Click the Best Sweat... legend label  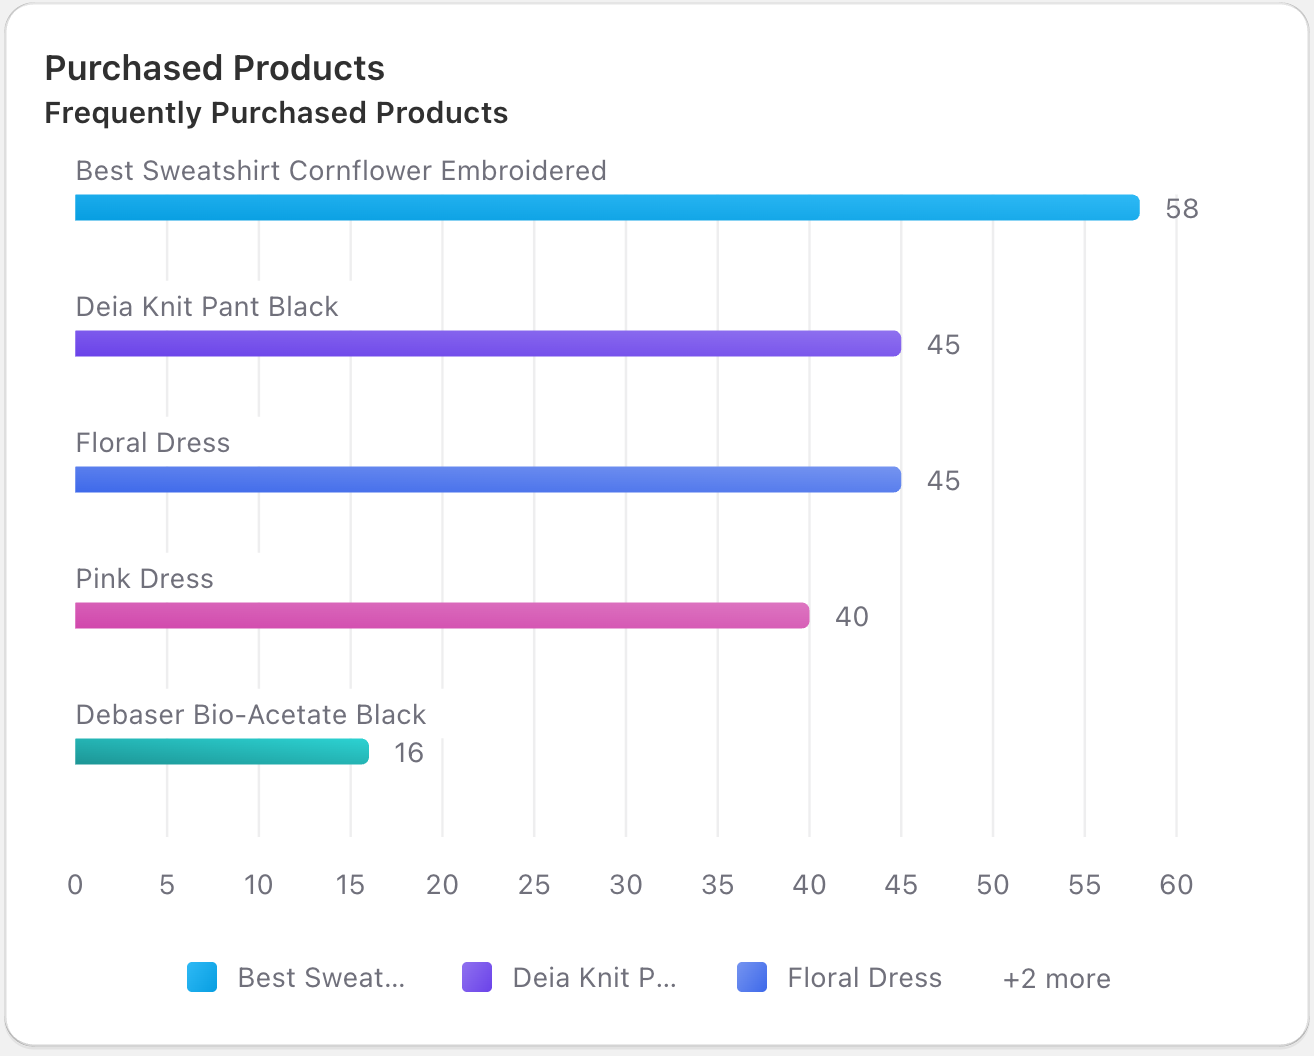321,978
